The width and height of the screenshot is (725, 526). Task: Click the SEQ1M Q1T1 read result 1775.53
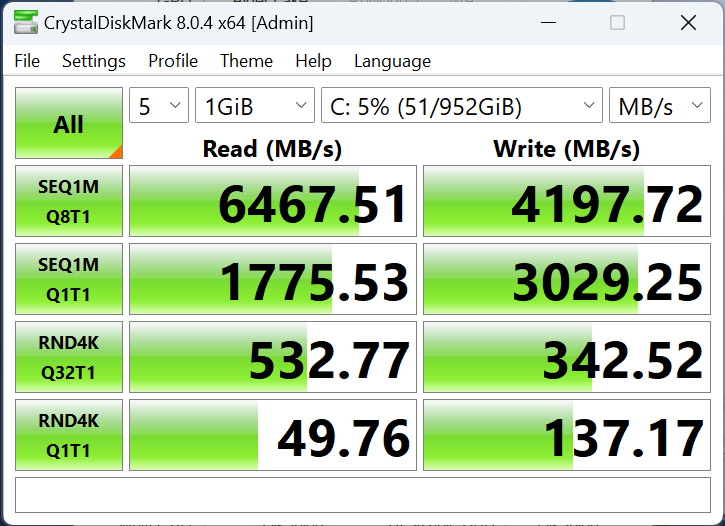pyautogui.click(x=273, y=279)
